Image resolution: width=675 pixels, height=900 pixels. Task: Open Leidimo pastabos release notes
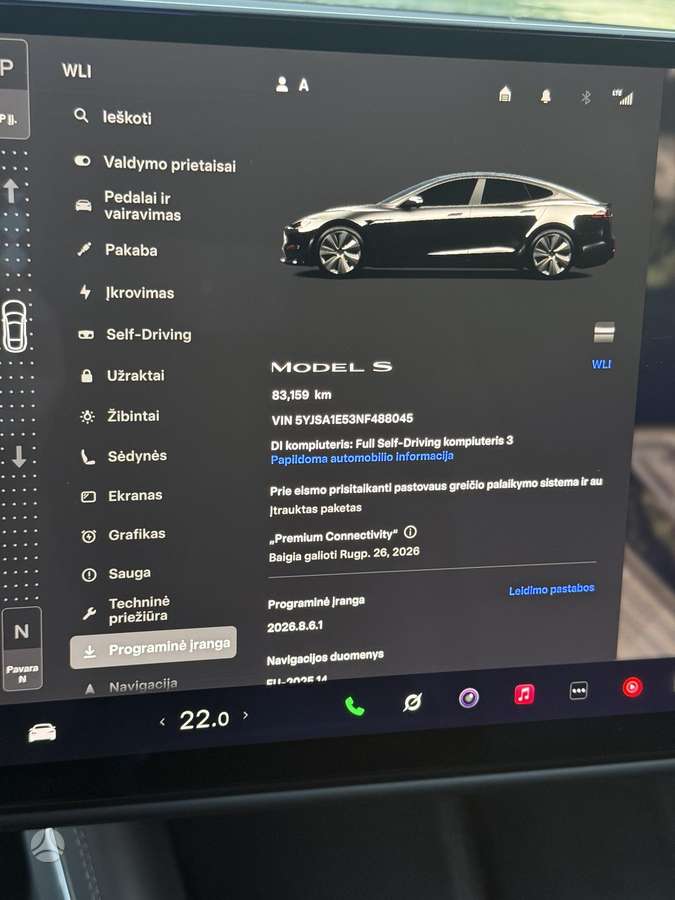[552, 589]
